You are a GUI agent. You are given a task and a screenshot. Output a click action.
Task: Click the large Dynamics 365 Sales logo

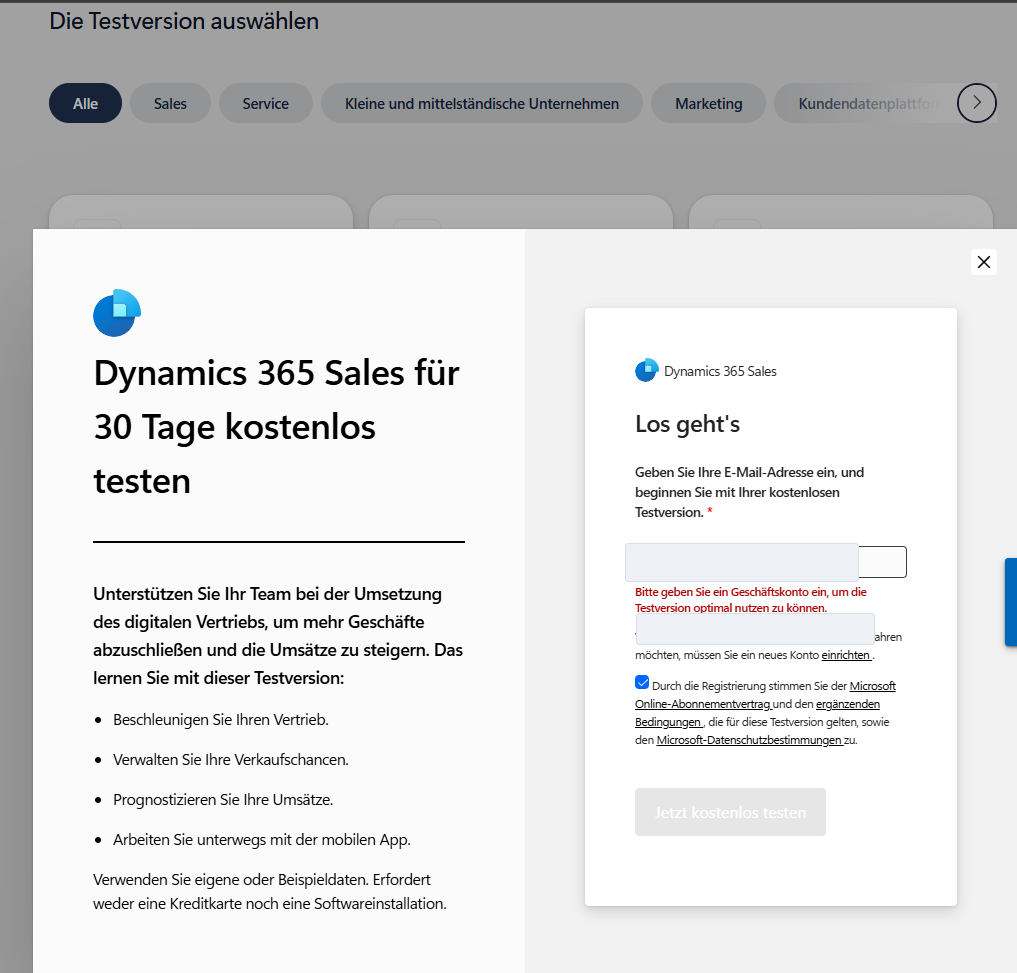coord(117,313)
